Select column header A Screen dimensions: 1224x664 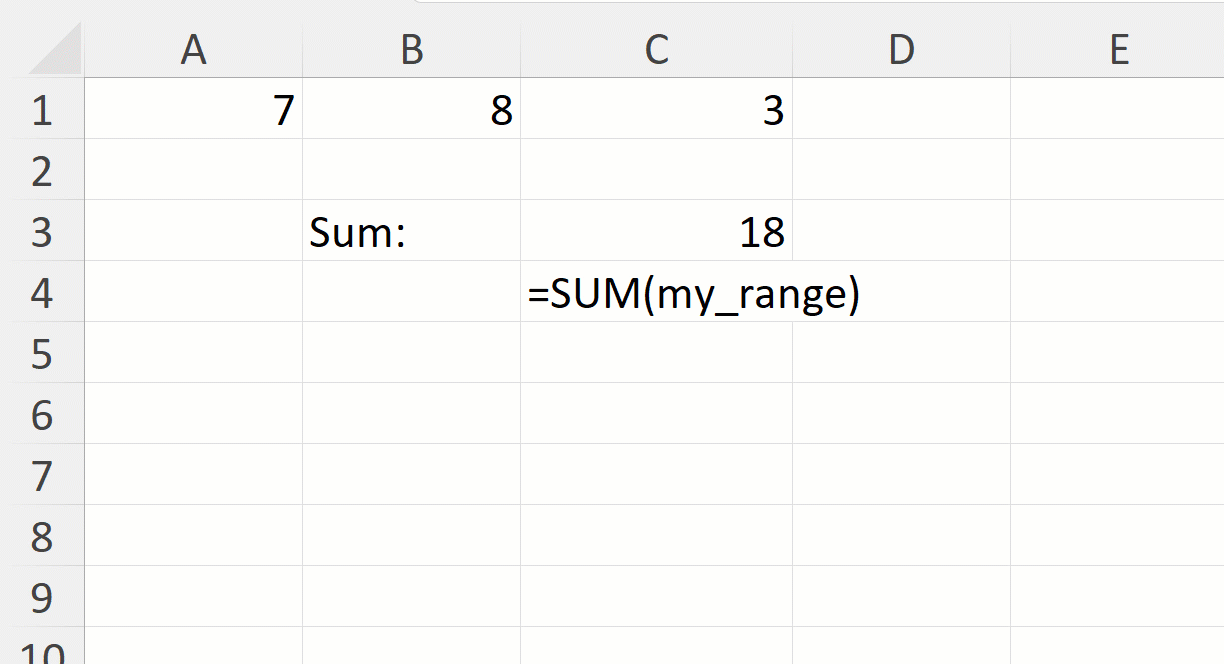(195, 48)
